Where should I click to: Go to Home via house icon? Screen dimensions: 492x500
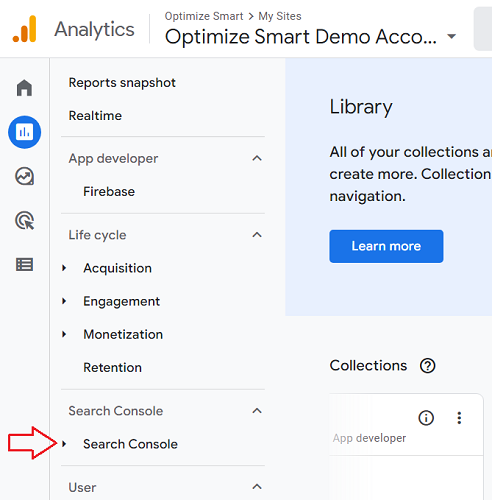click(x=24, y=88)
